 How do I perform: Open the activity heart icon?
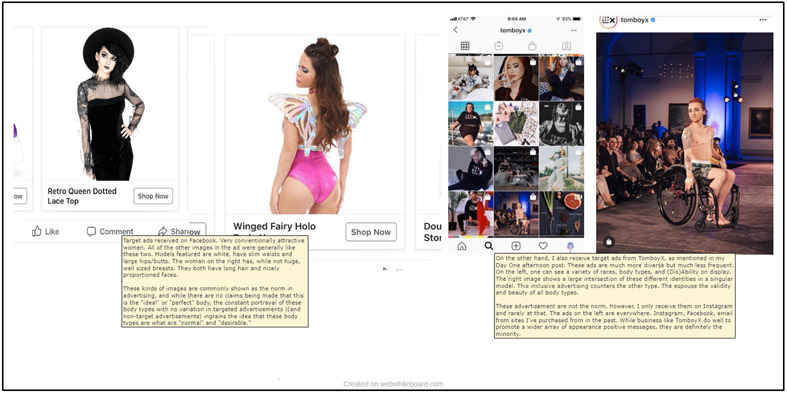[x=543, y=246]
